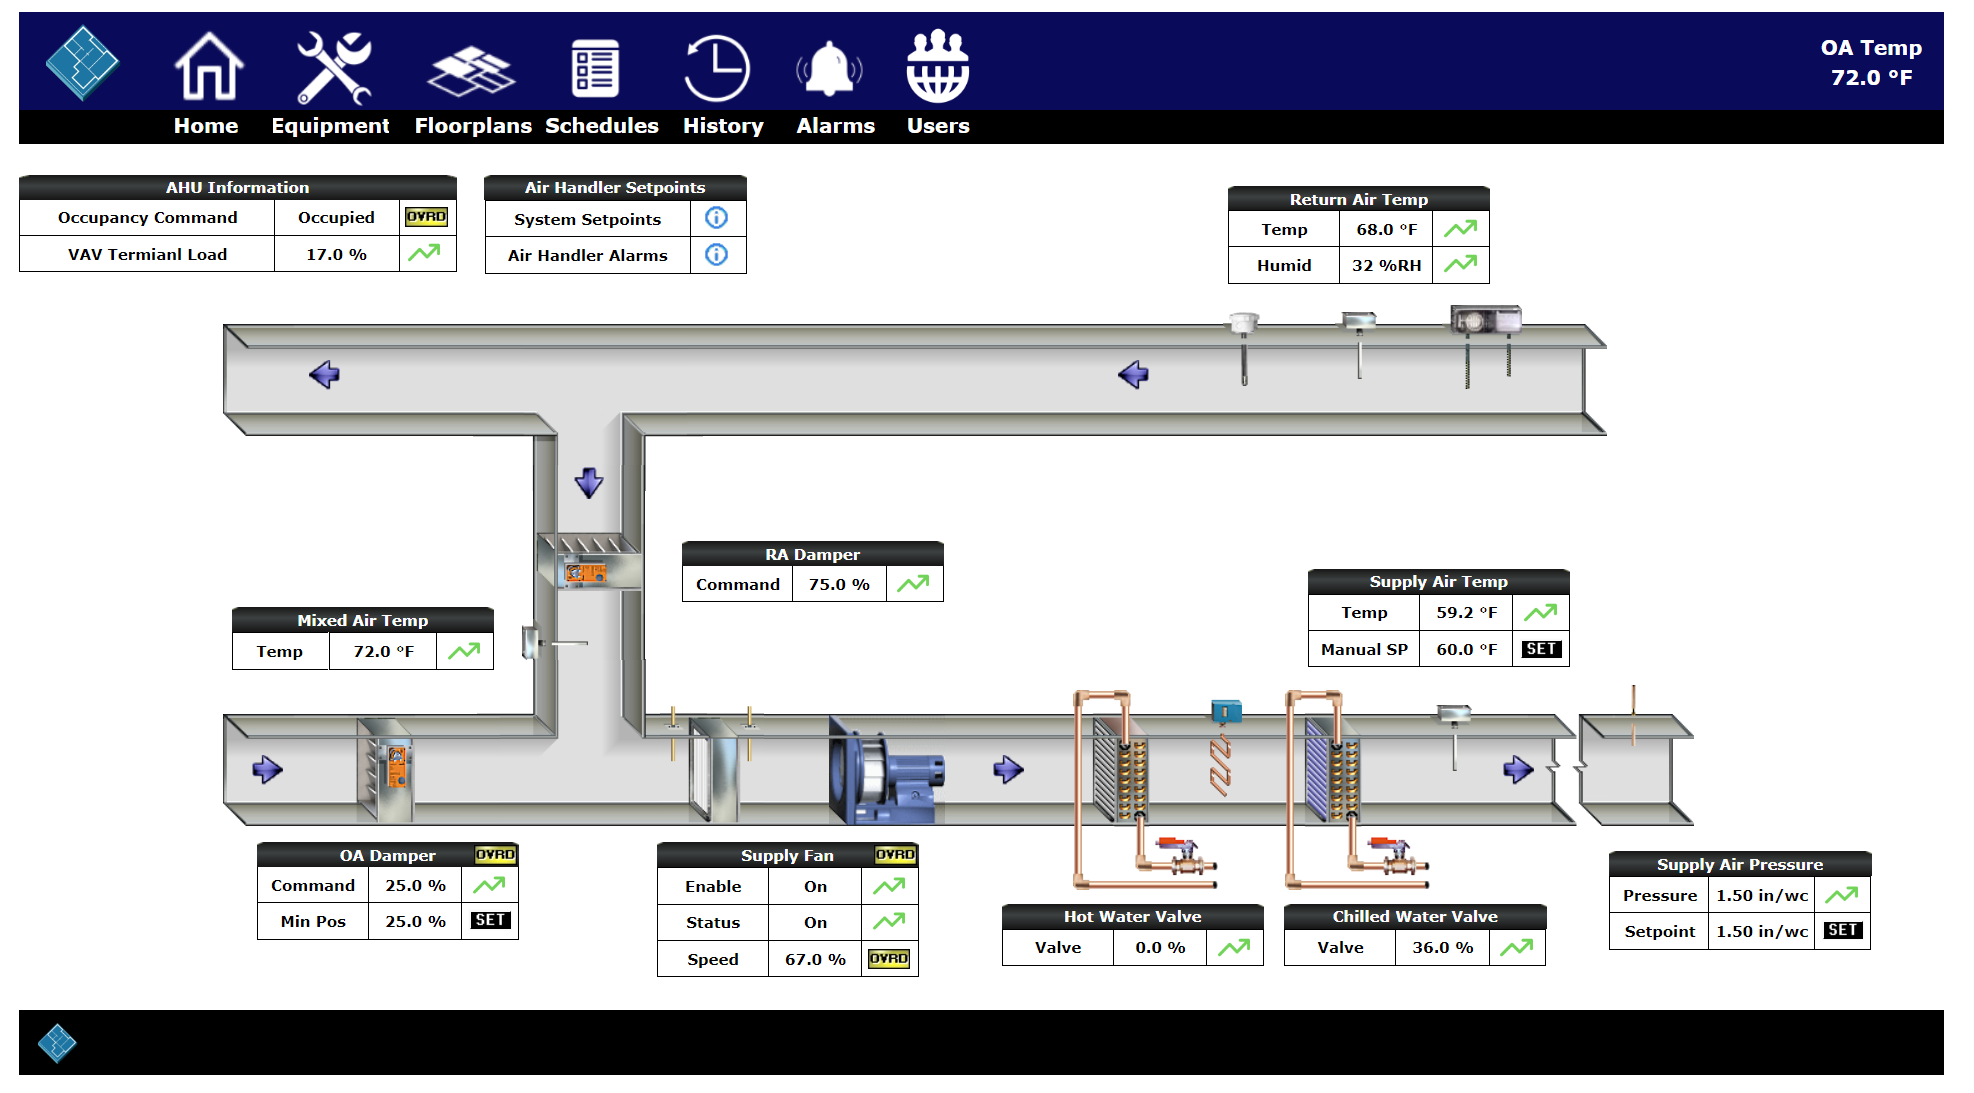Screen dimensions: 1974x1093
Task: Open Mixed Air Temp trend icon
Action: click(x=464, y=651)
